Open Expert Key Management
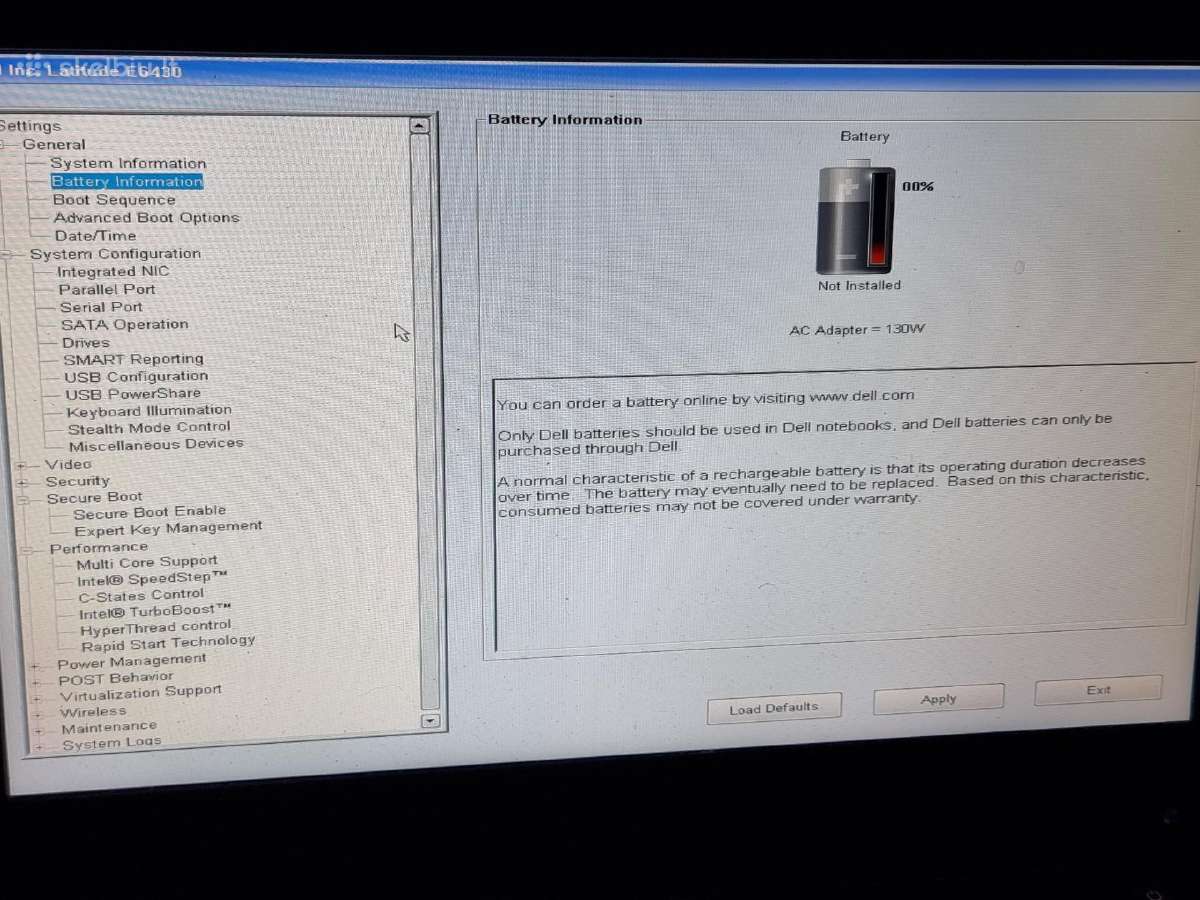This screenshot has width=1200, height=900. pos(168,528)
